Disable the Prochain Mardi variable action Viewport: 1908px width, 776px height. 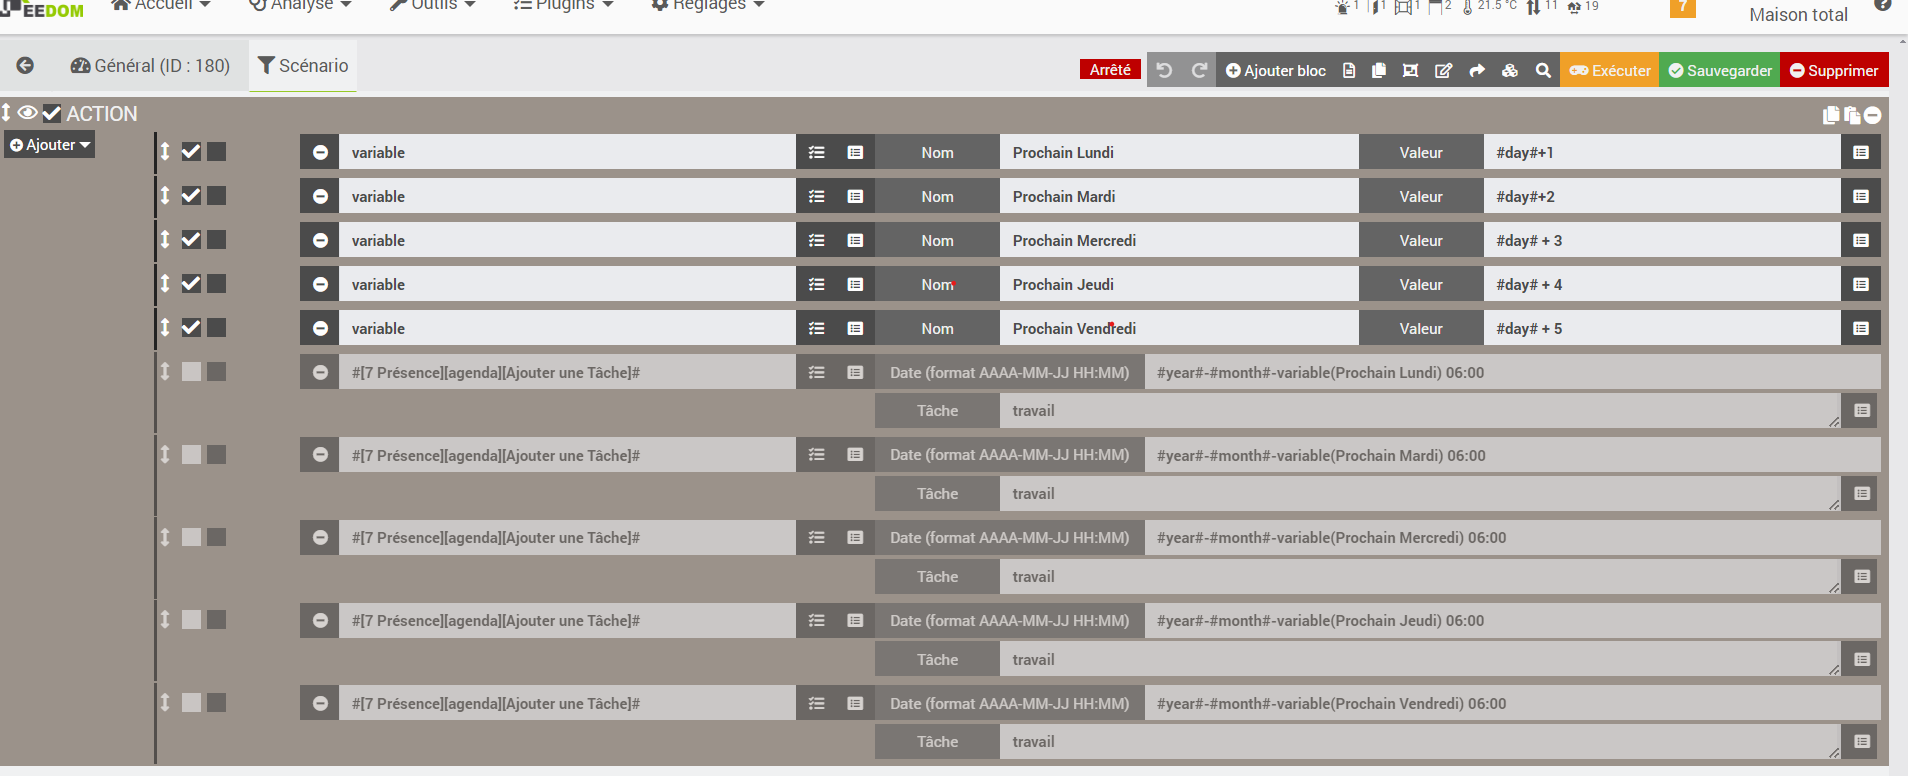pyautogui.click(x=191, y=196)
